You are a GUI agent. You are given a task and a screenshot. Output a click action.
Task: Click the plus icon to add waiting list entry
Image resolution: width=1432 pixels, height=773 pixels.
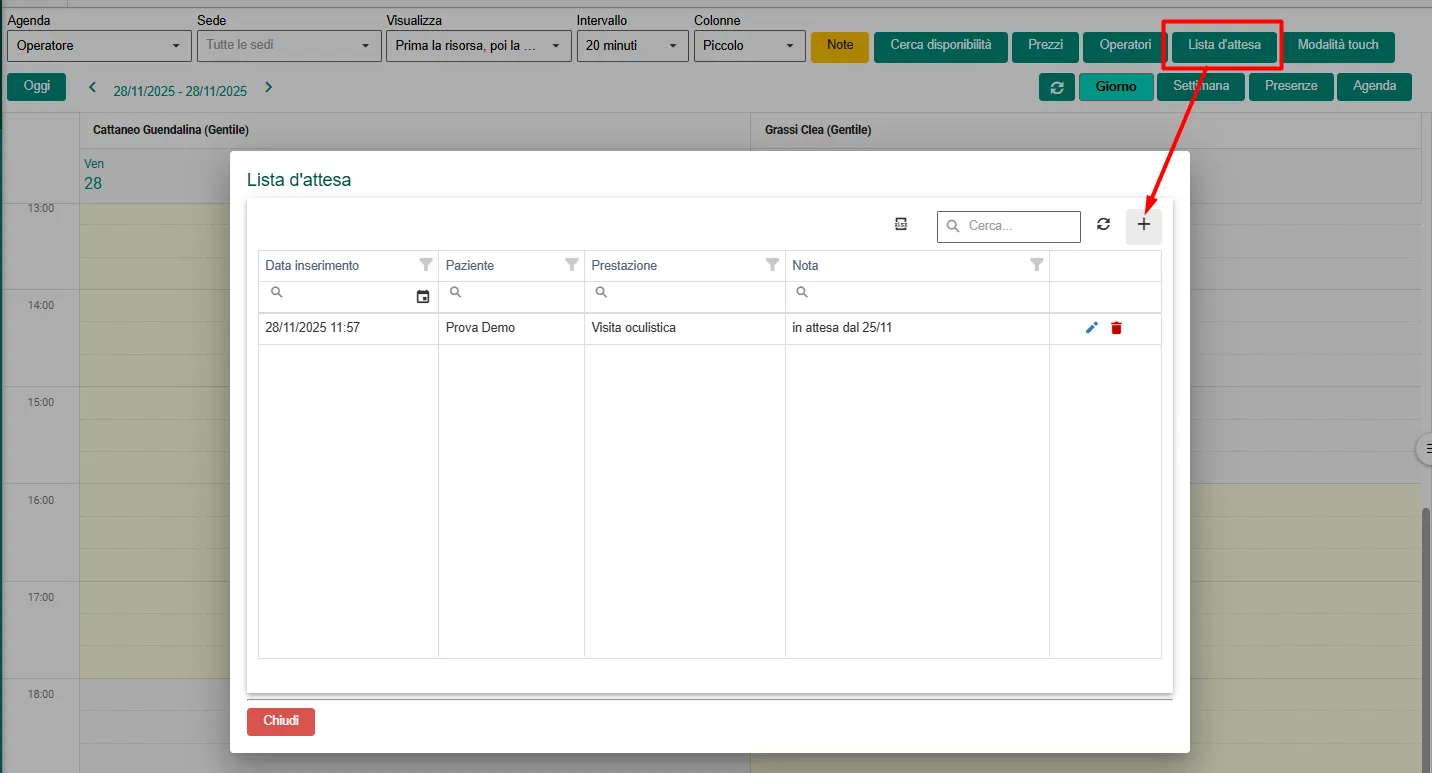(1144, 226)
